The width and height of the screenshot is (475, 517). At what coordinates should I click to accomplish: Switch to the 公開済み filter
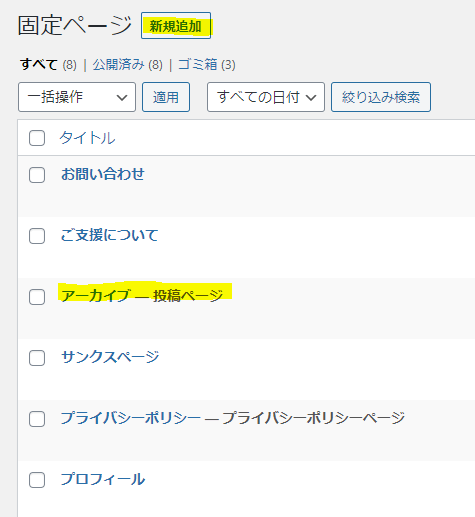pyautogui.click(x=118, y=64)
